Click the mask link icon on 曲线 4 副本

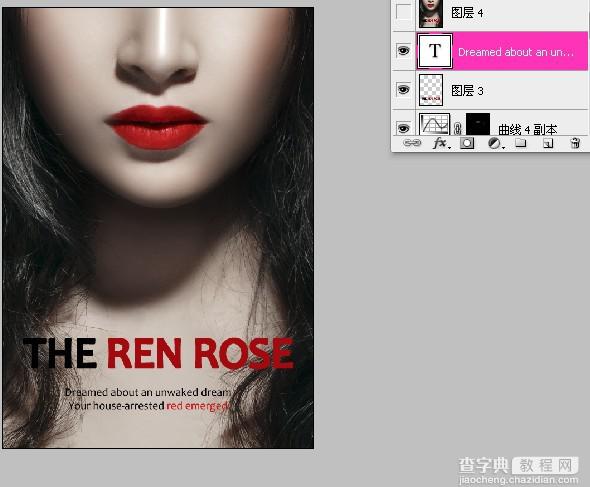point(458,128)
